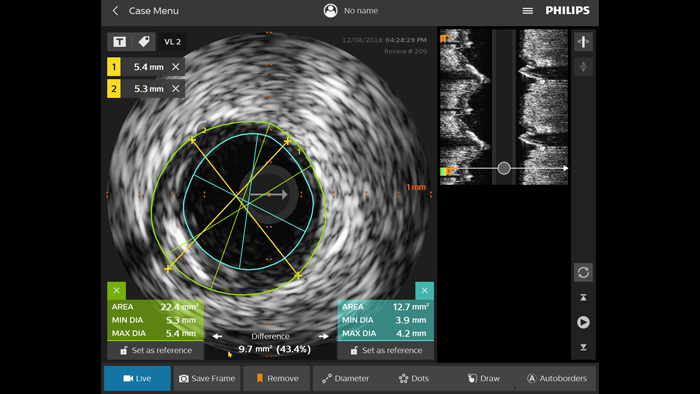Switch to Live mode
The height and width of the screenshot is (394, 700).
tap(138, 378)
